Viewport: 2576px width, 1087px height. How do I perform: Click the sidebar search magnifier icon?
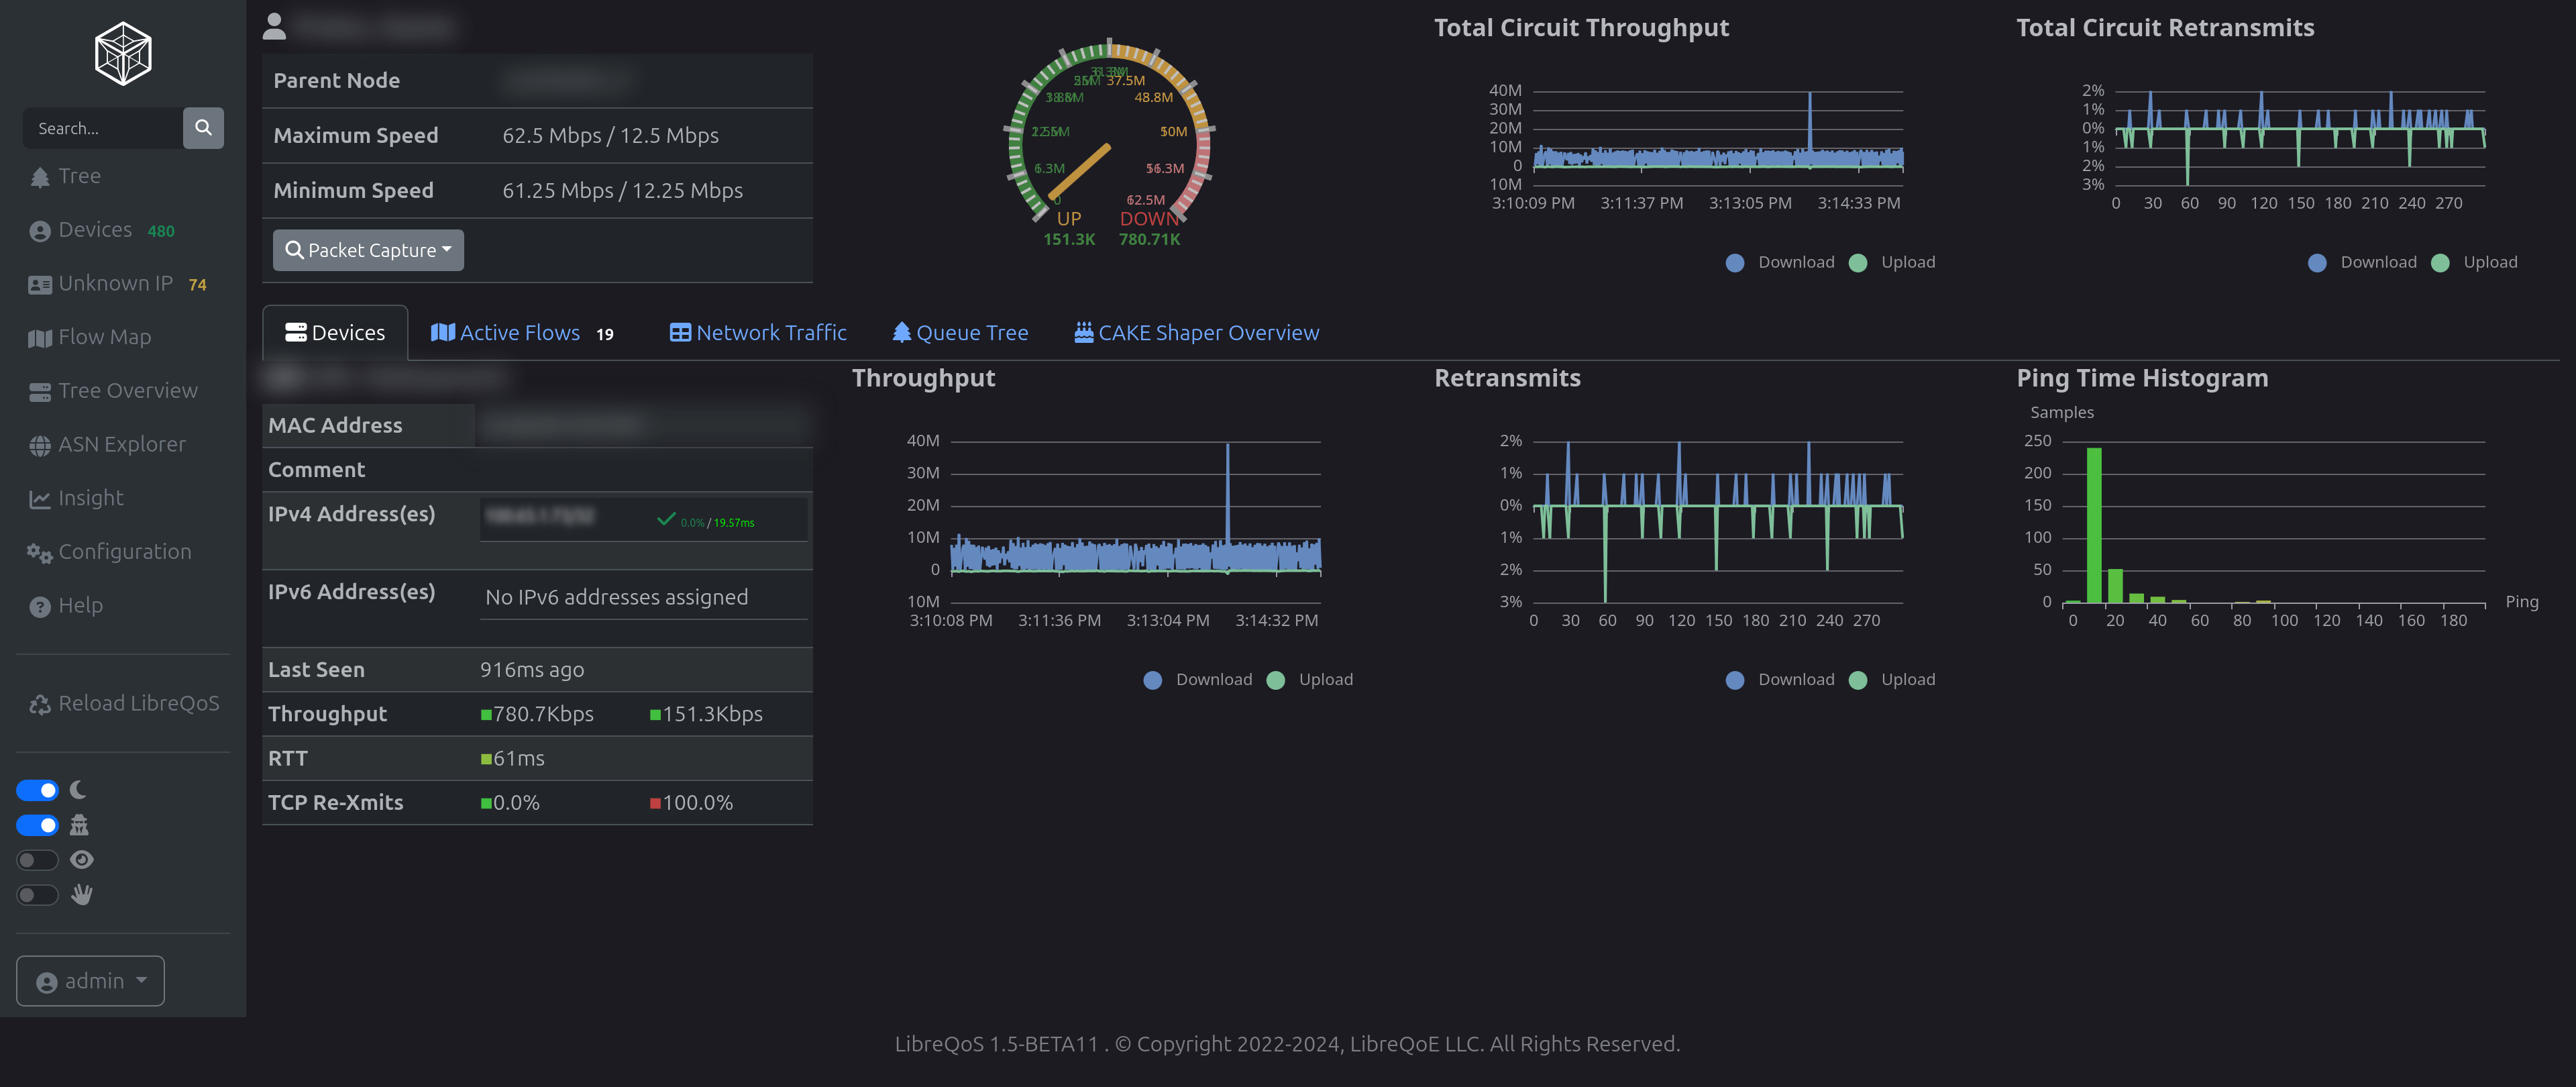point(203,128)
